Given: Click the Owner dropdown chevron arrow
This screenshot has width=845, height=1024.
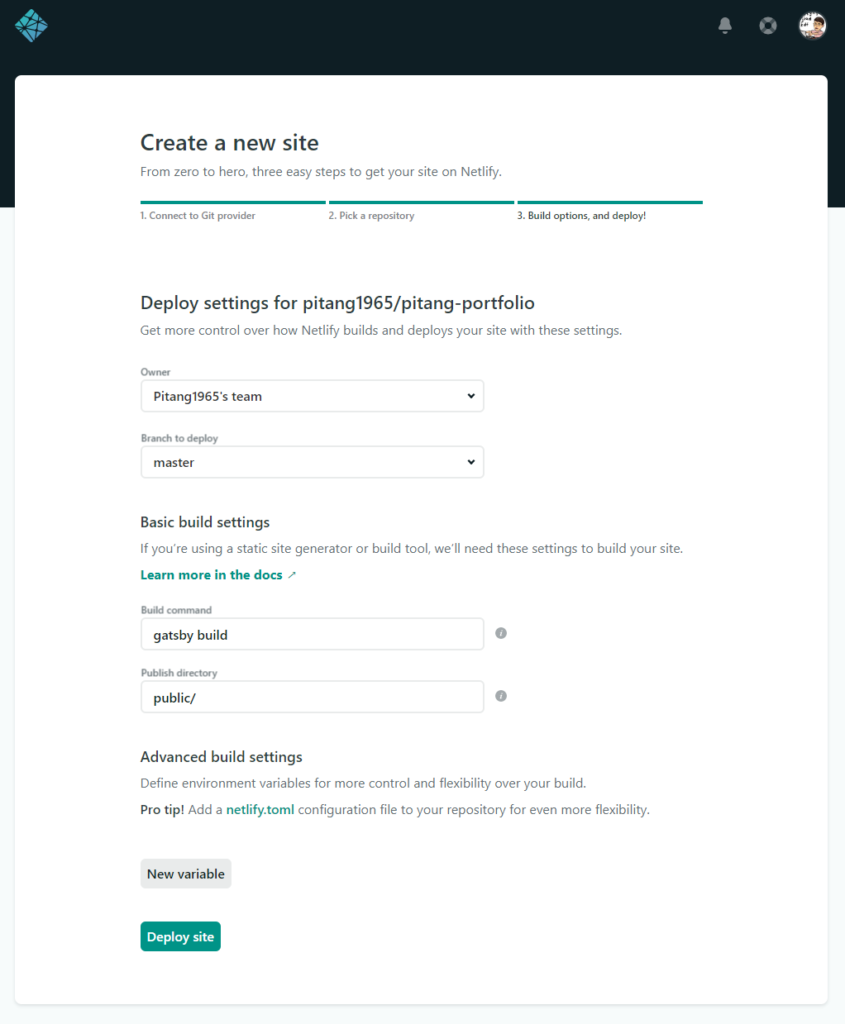Looking at the screenshot, I should tap(471, 396).
